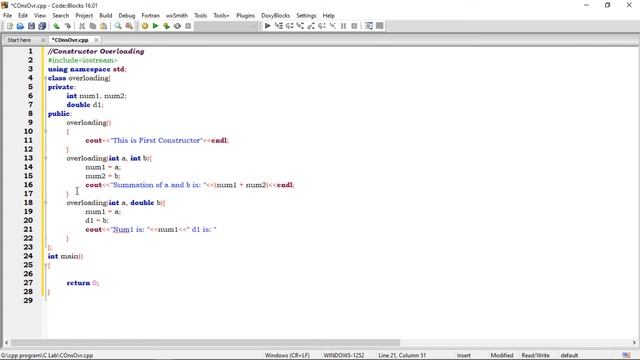The height and width of the screenshot is (360, 640).
Task: Open the Search menu
Action: coord(60,16)
